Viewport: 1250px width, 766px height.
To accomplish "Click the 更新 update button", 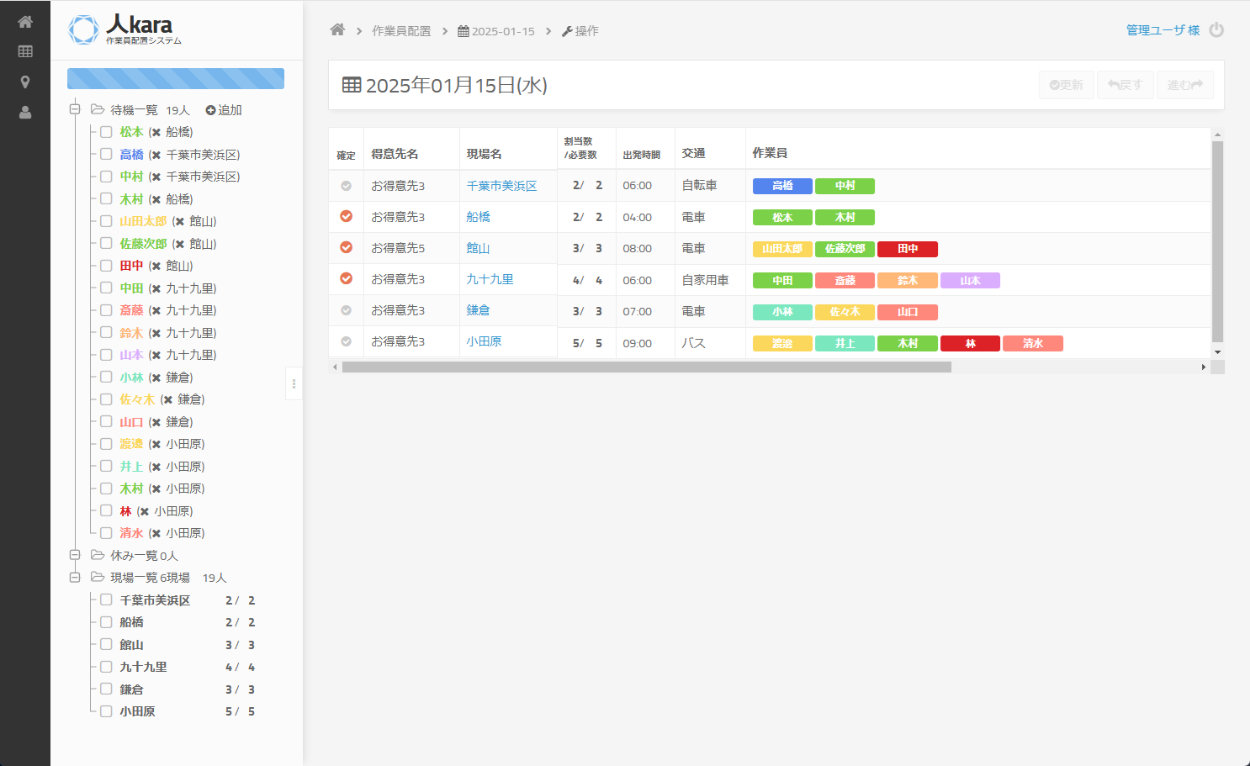I will pos(1066,85).
